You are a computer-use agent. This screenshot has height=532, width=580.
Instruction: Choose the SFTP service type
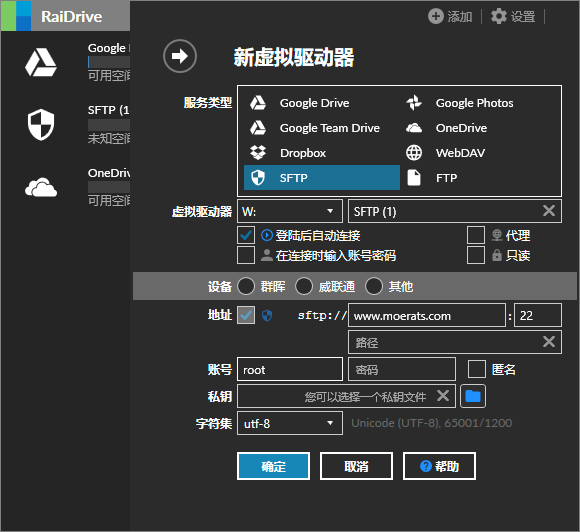click(322, 178)
